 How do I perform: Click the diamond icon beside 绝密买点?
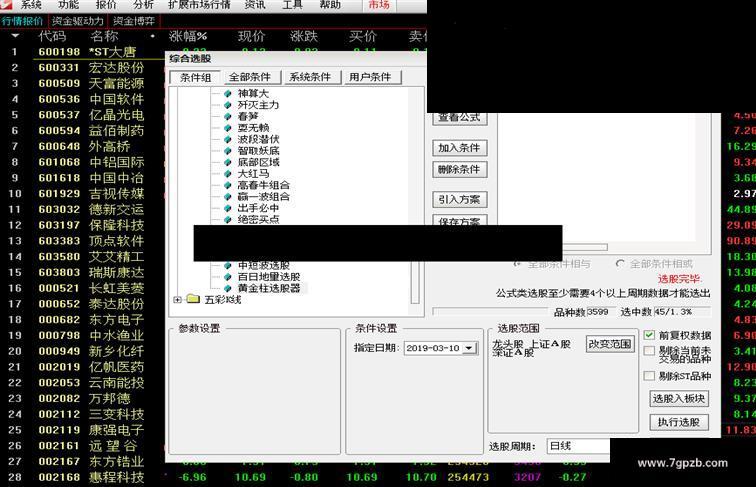point(228,219)
